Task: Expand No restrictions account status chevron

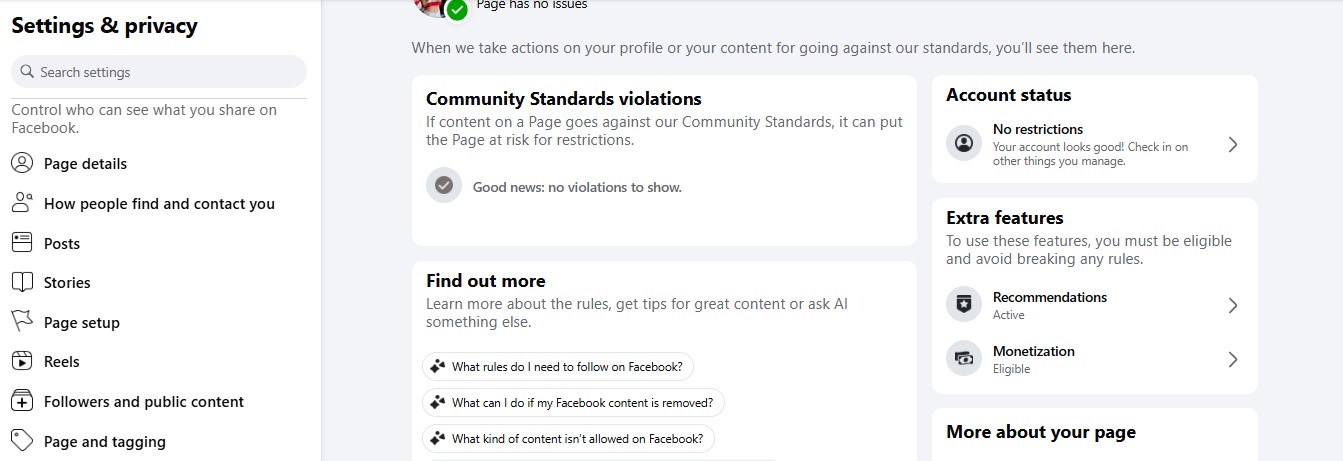Action: (1233, 144)
